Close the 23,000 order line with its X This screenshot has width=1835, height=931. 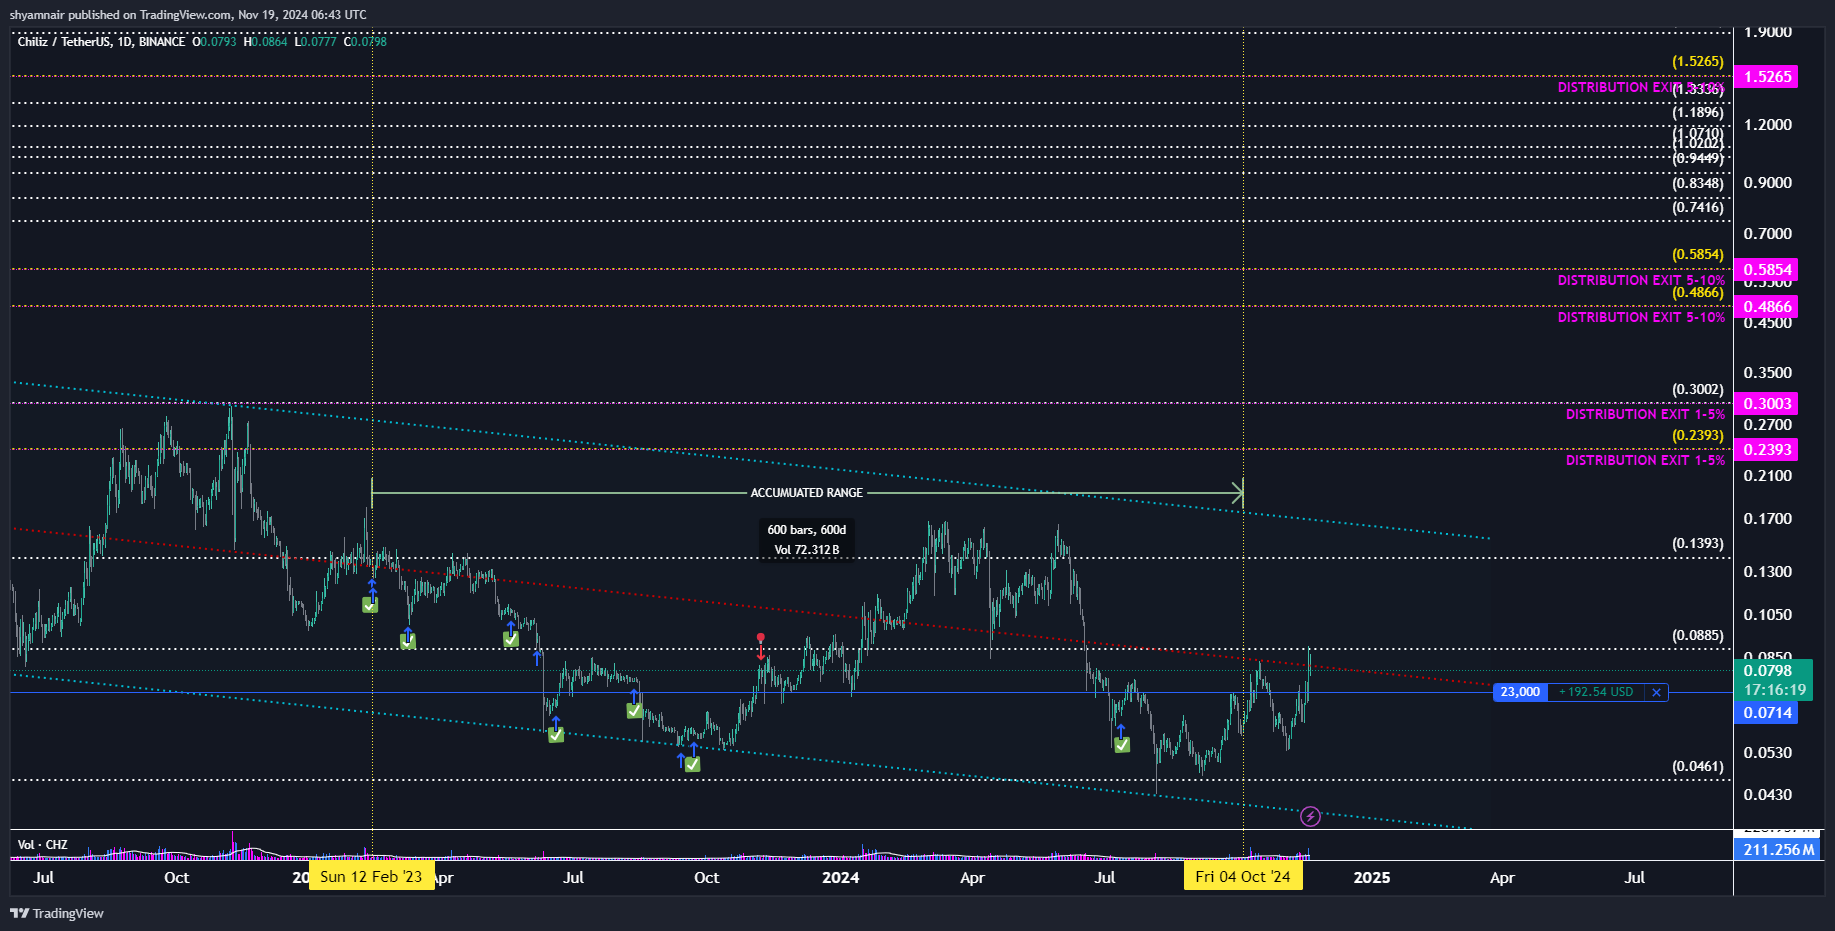pos(1656,692)
